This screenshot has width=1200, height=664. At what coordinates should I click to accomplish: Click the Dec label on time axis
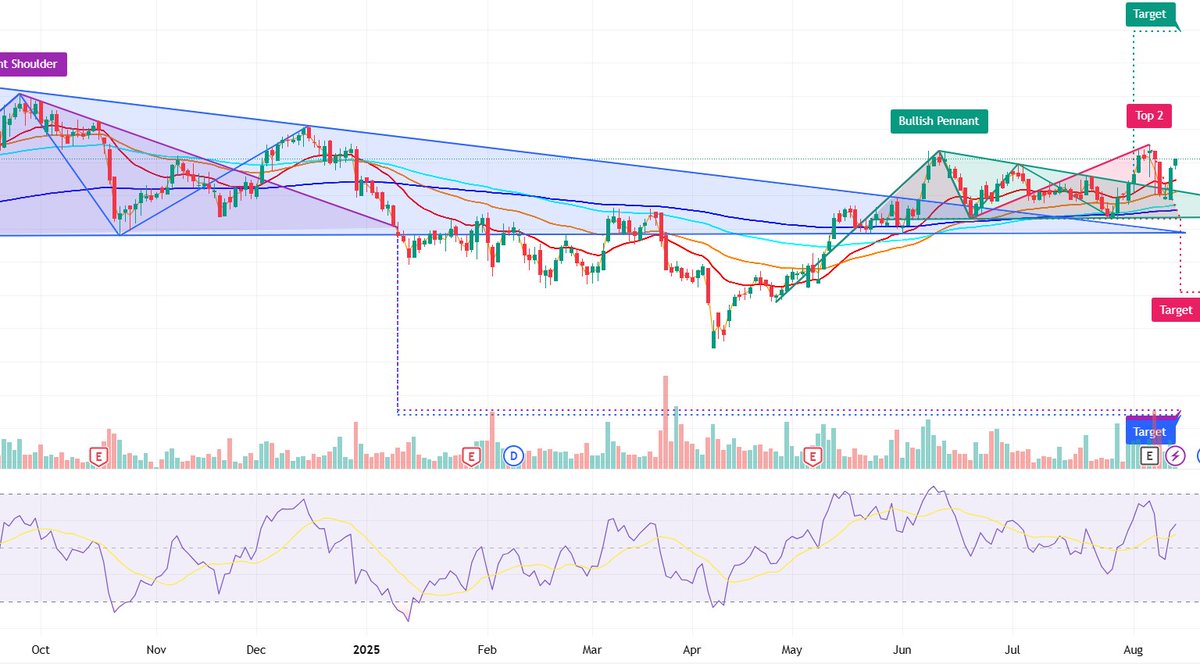tap(257, 648)
